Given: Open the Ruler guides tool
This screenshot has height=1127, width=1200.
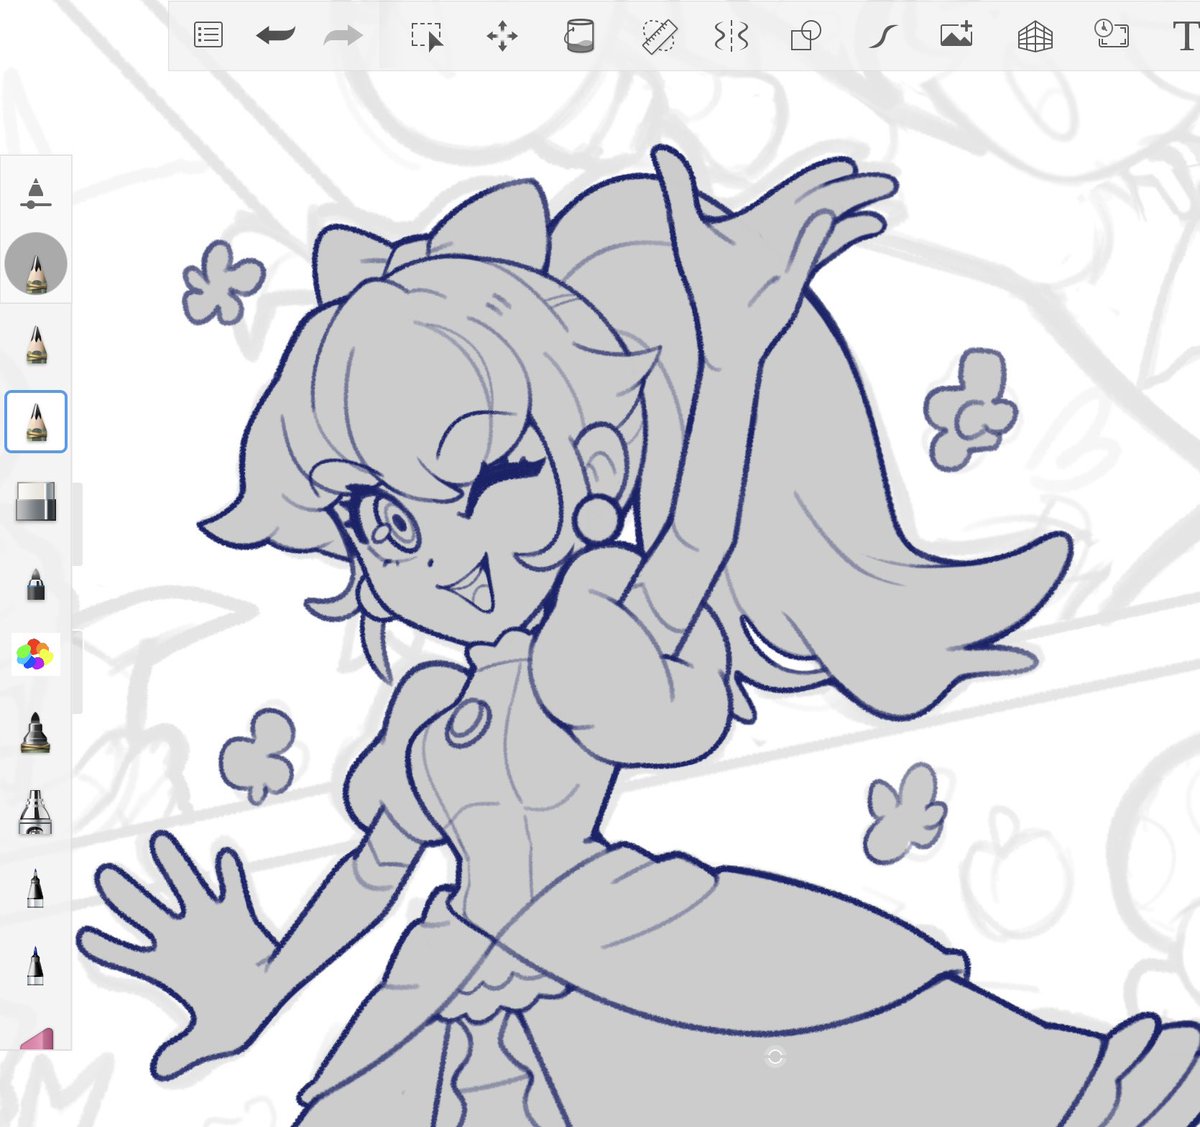Looking at the screenshot, I should pyautogui.click(x=658, y=36).
